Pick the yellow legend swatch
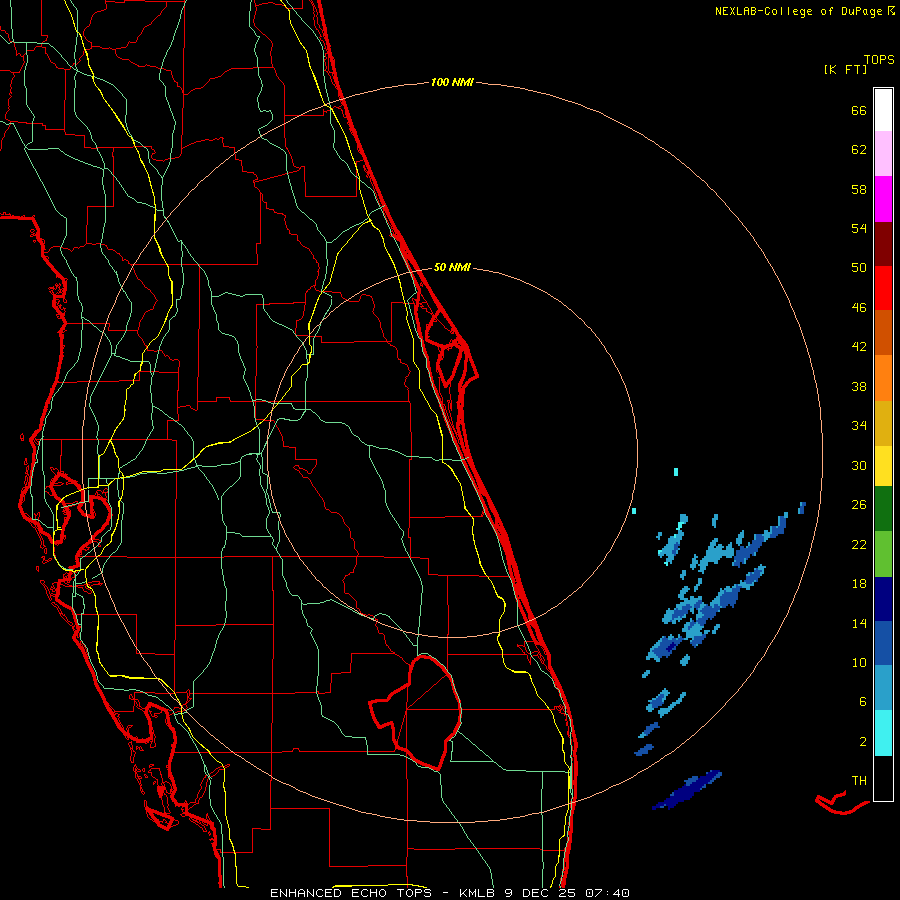900x900 pixels. coord(883,465)
